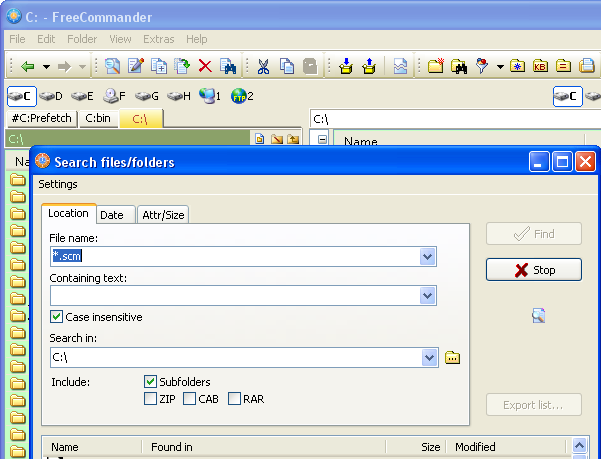Select drive H in left panel
The height and width of the screenshot is (459, 601).
point(179,96)
